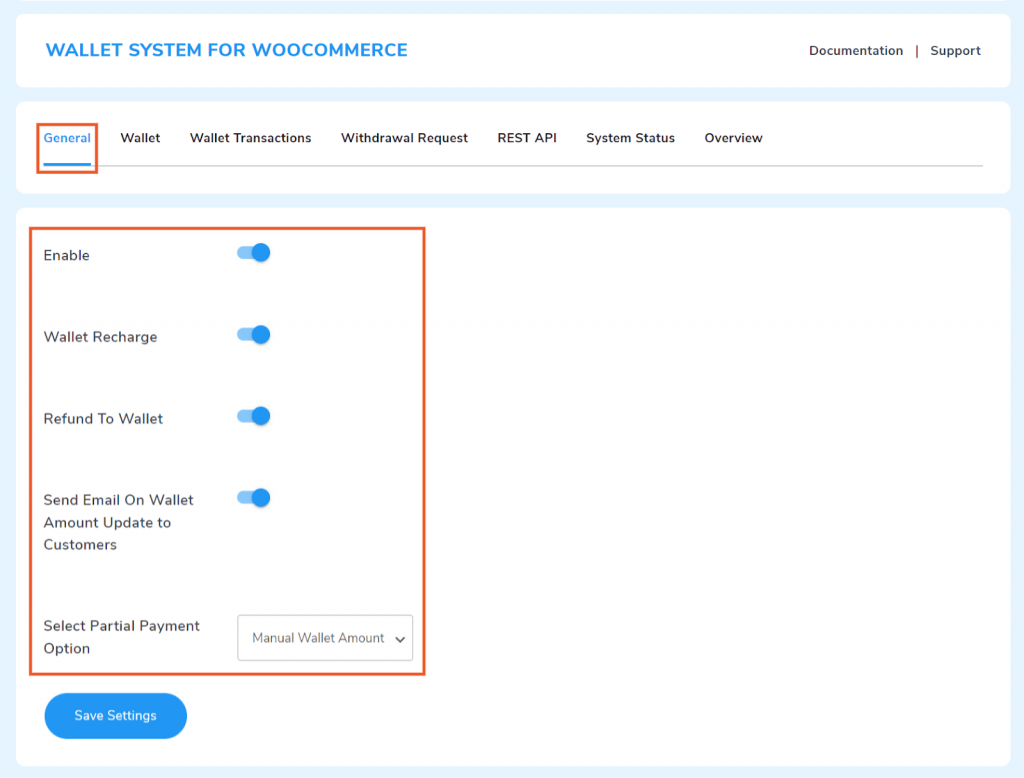Toggle Send Email On Wallet Amount Update
The width and height of the screenshot is (1024, 778).
pyautogui.click(x=253, y=498)
